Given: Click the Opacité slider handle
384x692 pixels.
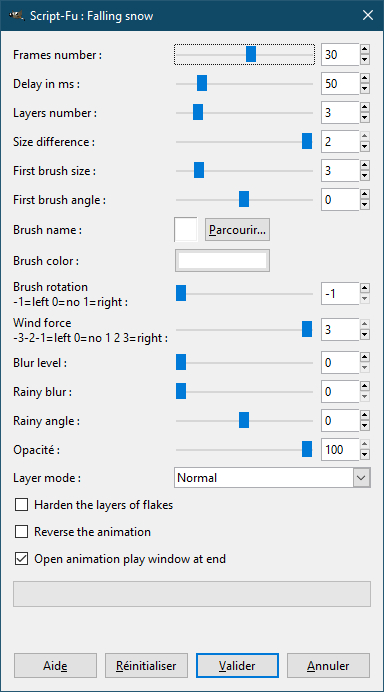Looking at the screenshot, I should (x=307, y=450).
